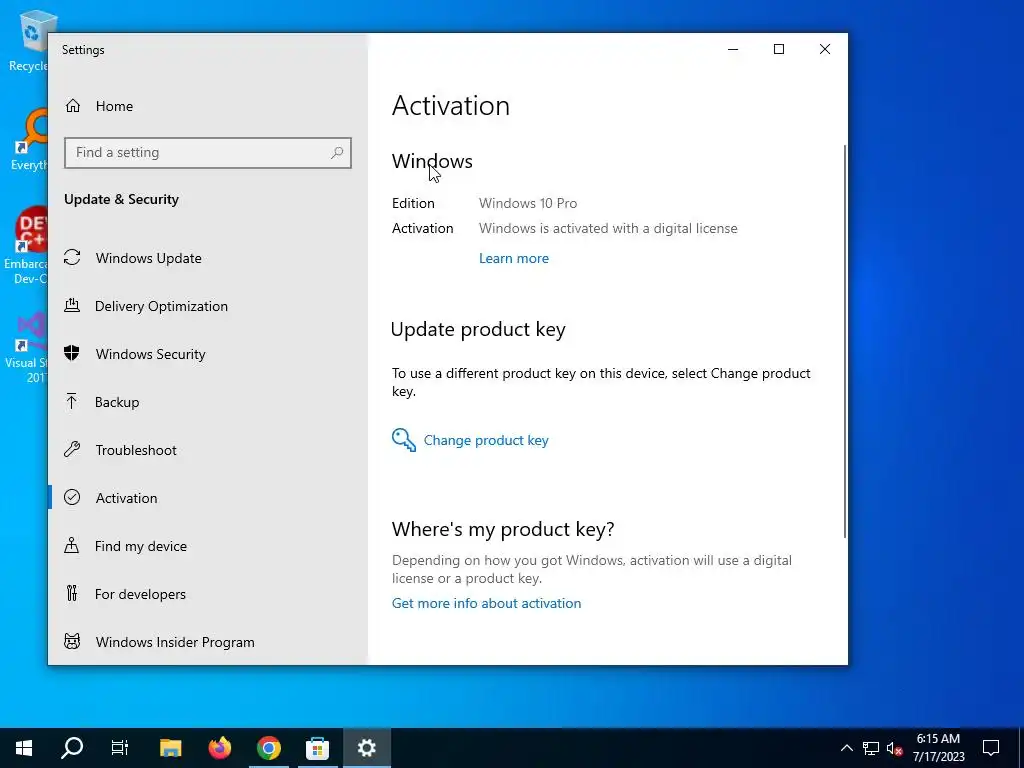Click the search magnifier in Find a setting

pos(337,153)
